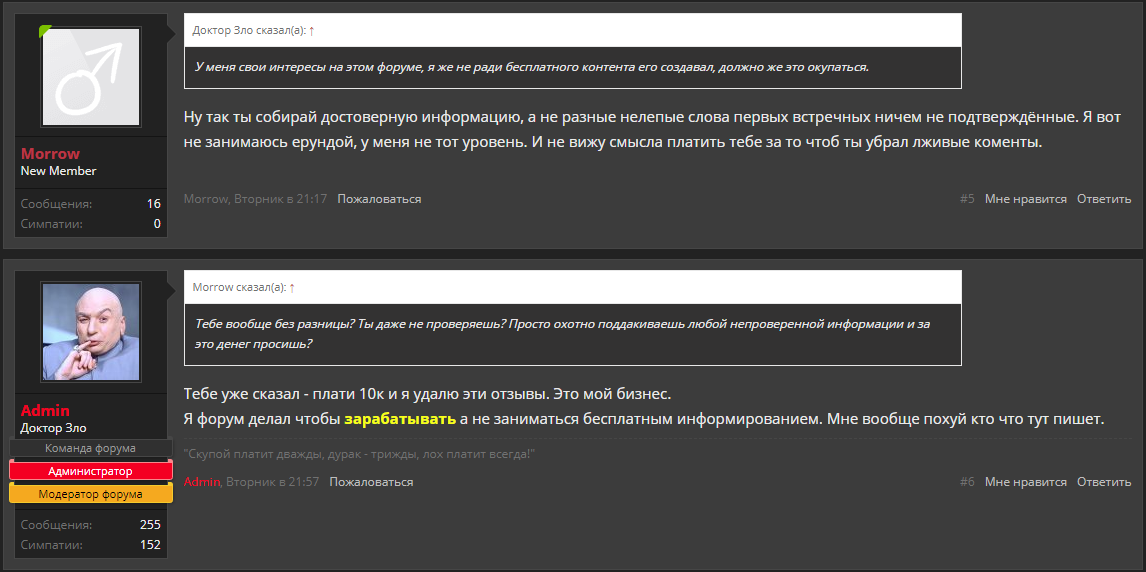Like post #5 with Мне нравится
1146x572 pixels.
coord(1025,199)
